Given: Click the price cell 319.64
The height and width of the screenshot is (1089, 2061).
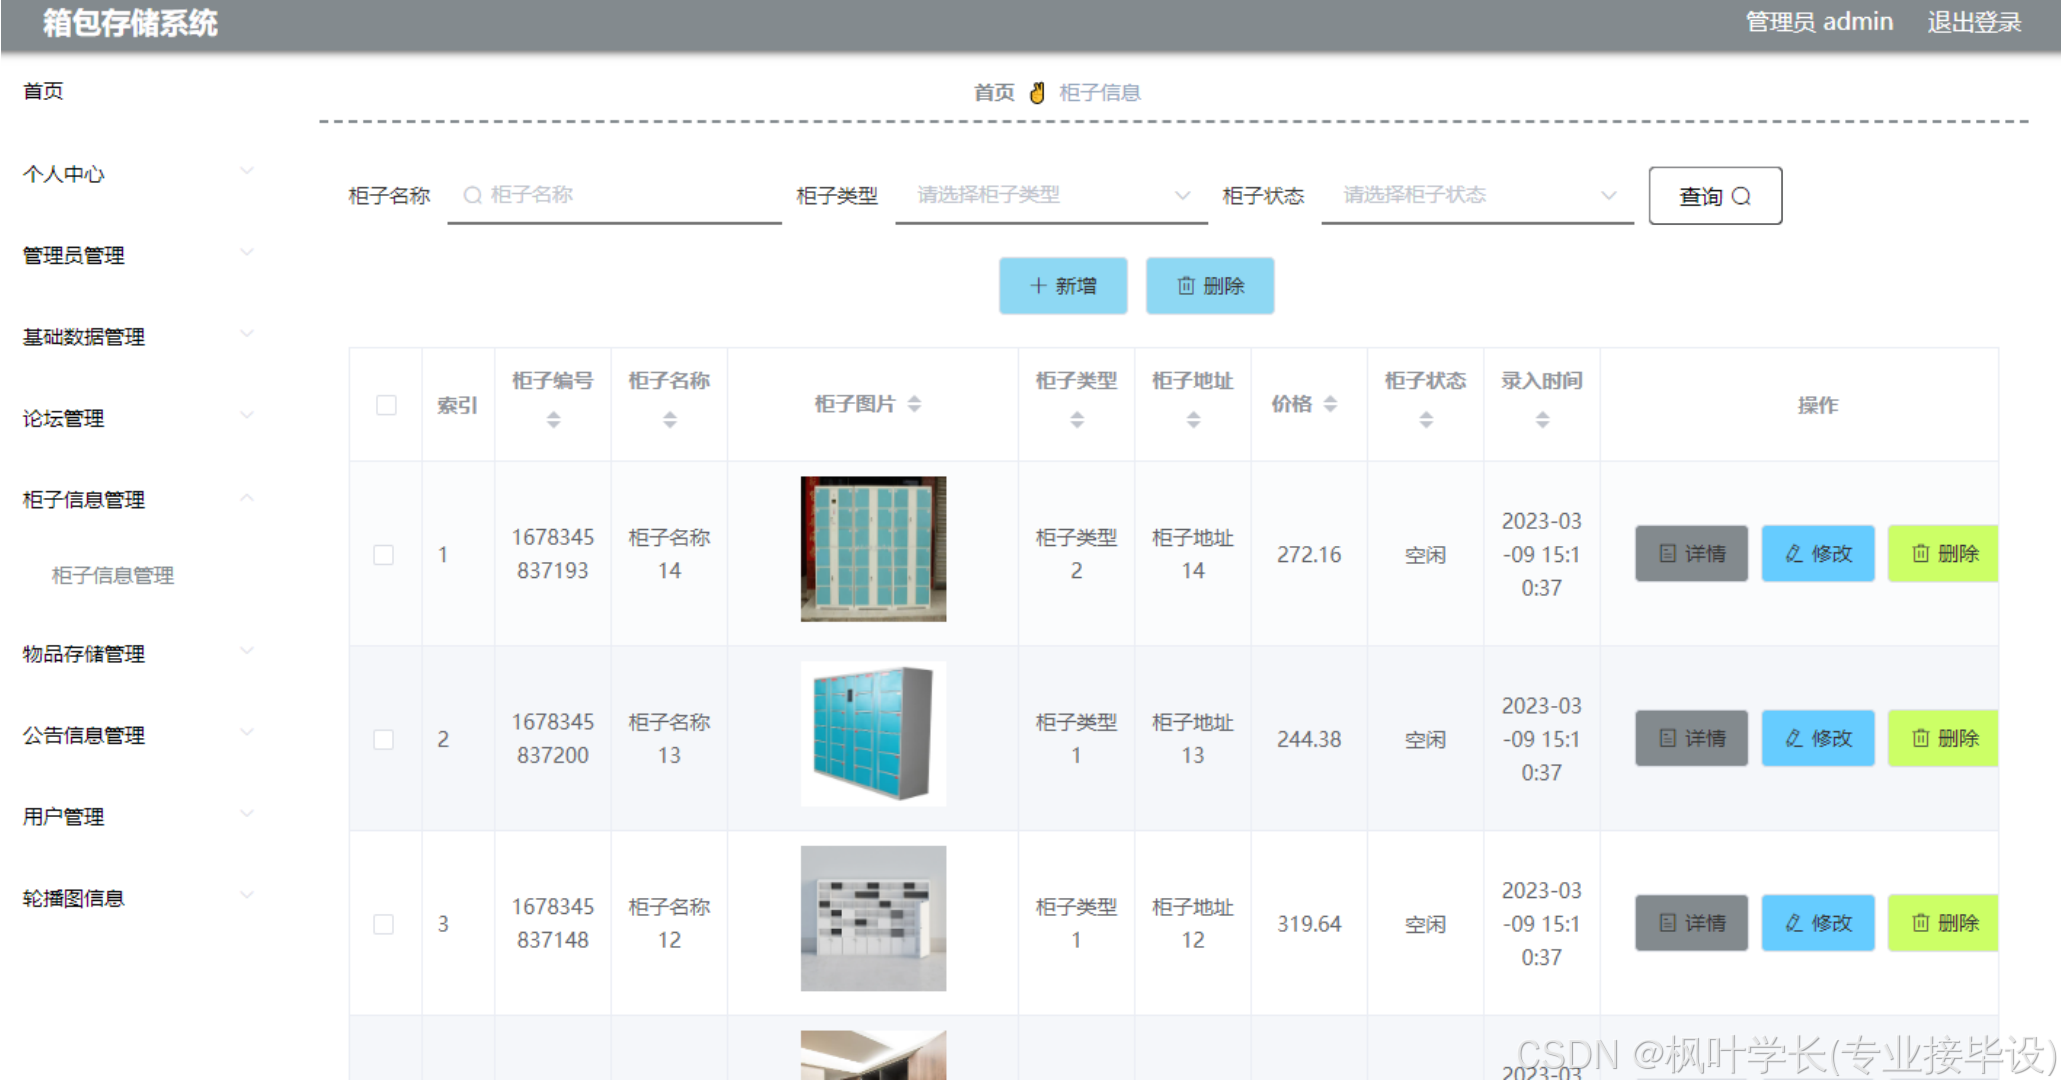Looking at the screenshot, I should coord(1309,924).
